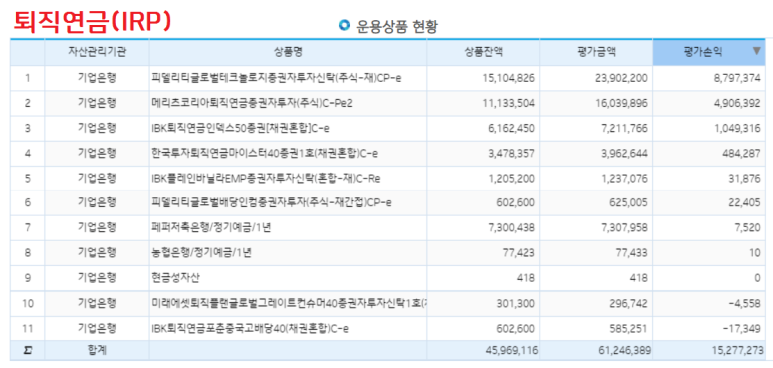Click profit value 4,906,392
The image size is (773, 368).
tap(738, 103)
